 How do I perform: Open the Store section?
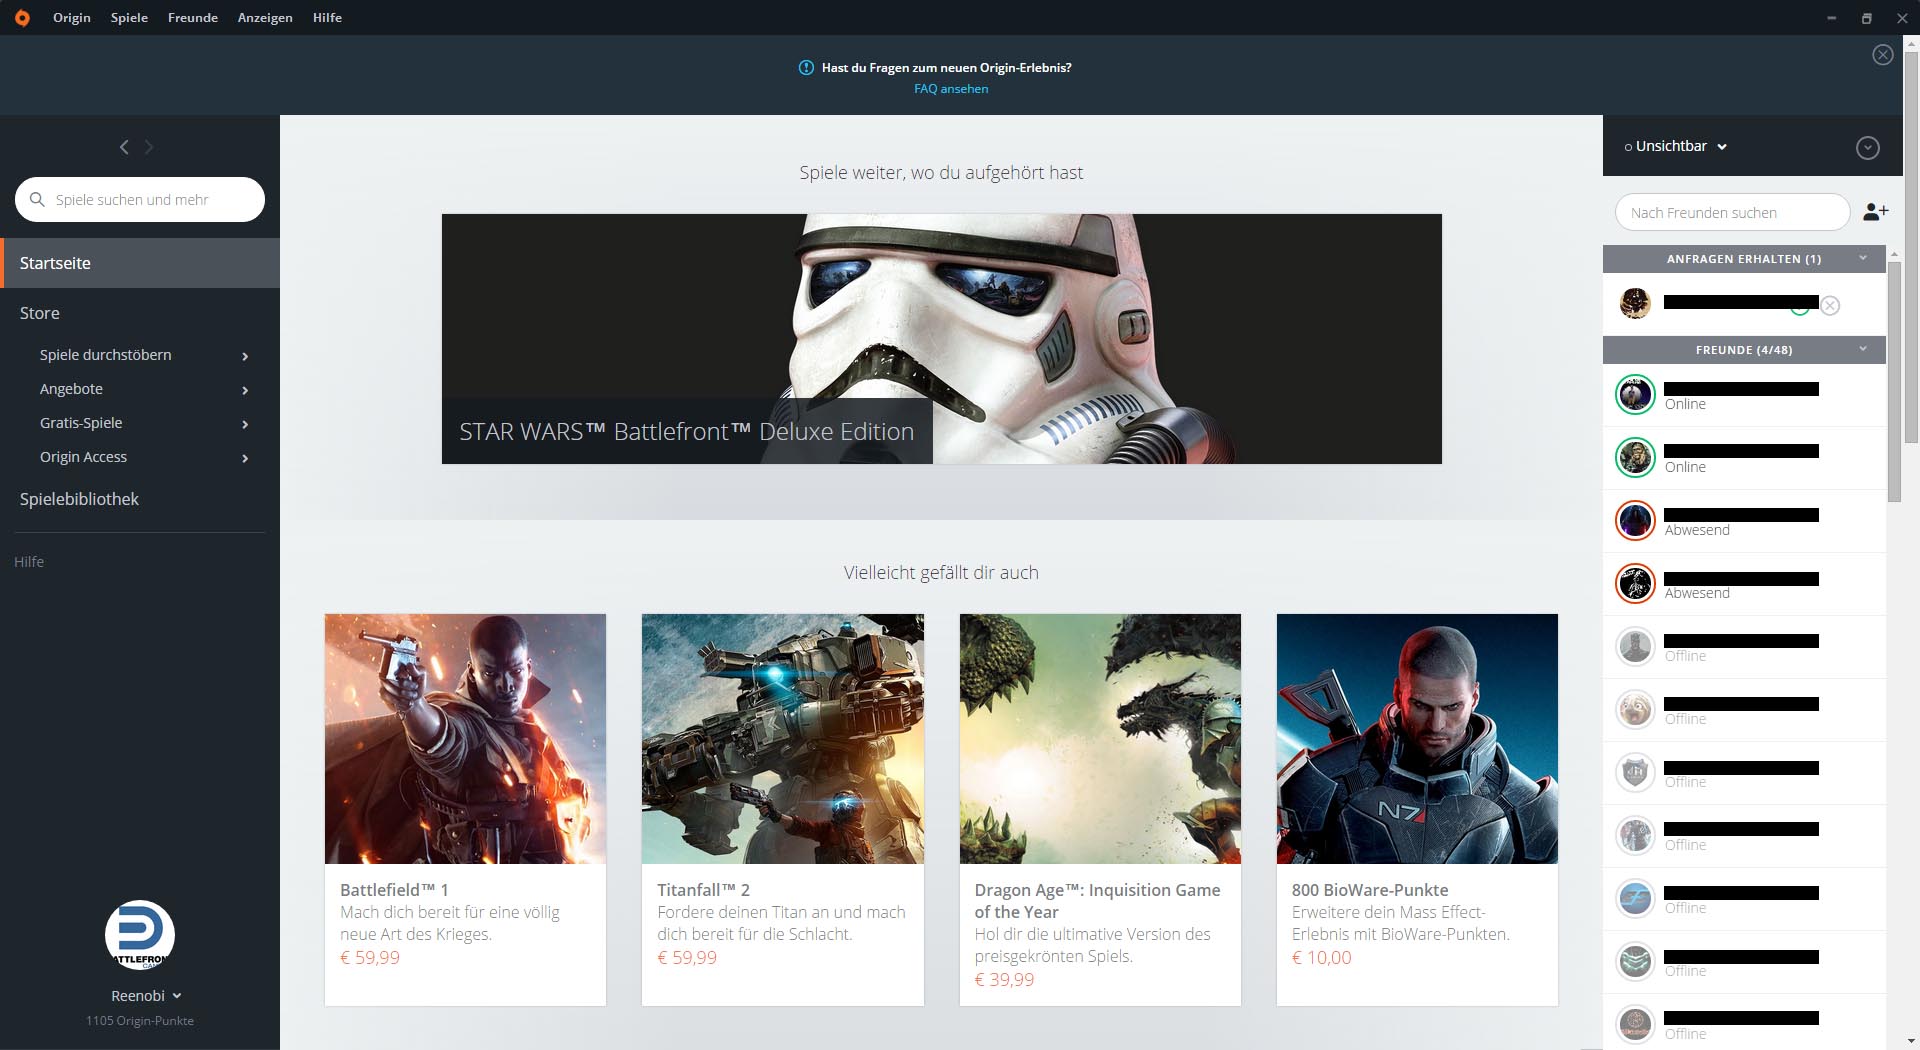pos(40,313)
